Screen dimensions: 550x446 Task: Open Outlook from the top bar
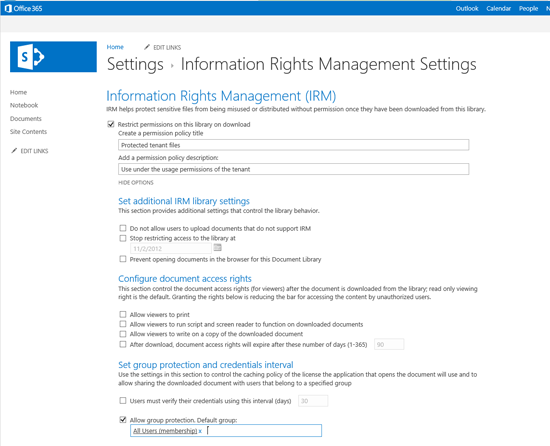coord(467,8)
